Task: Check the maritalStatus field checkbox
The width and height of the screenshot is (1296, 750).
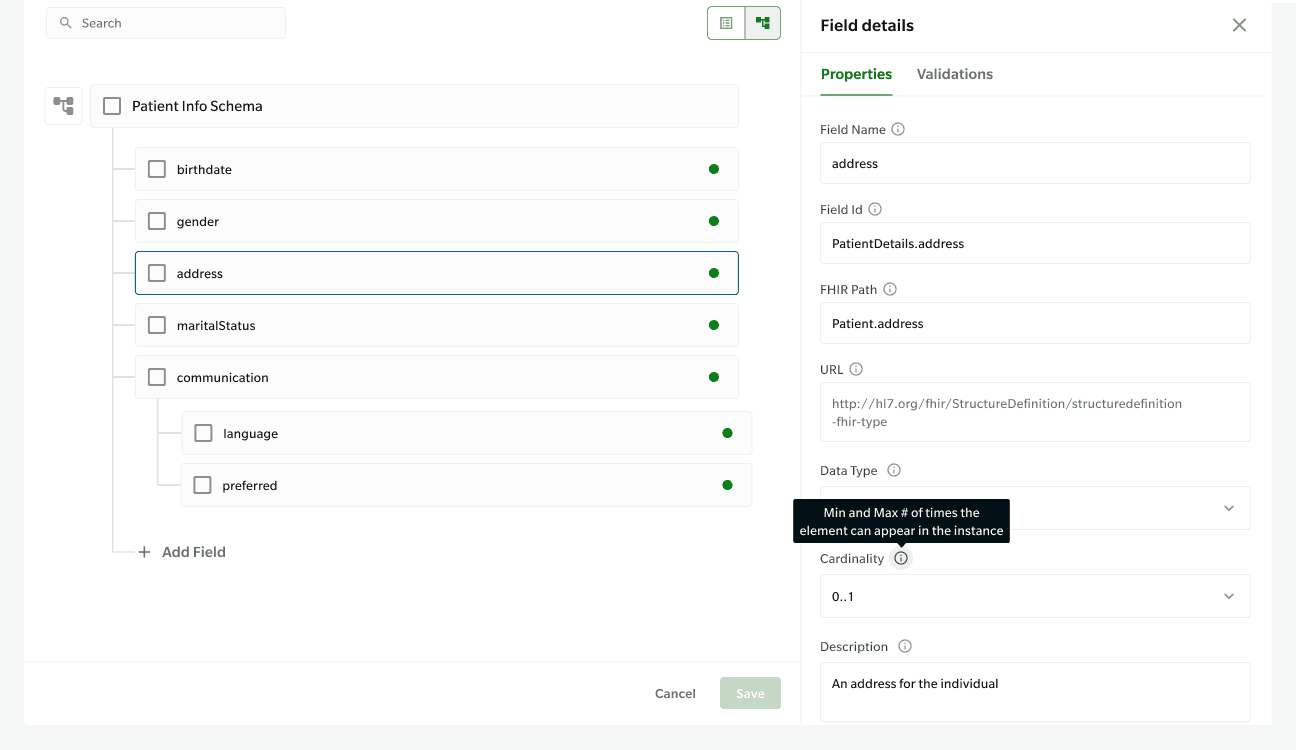Action: point(157,325)
